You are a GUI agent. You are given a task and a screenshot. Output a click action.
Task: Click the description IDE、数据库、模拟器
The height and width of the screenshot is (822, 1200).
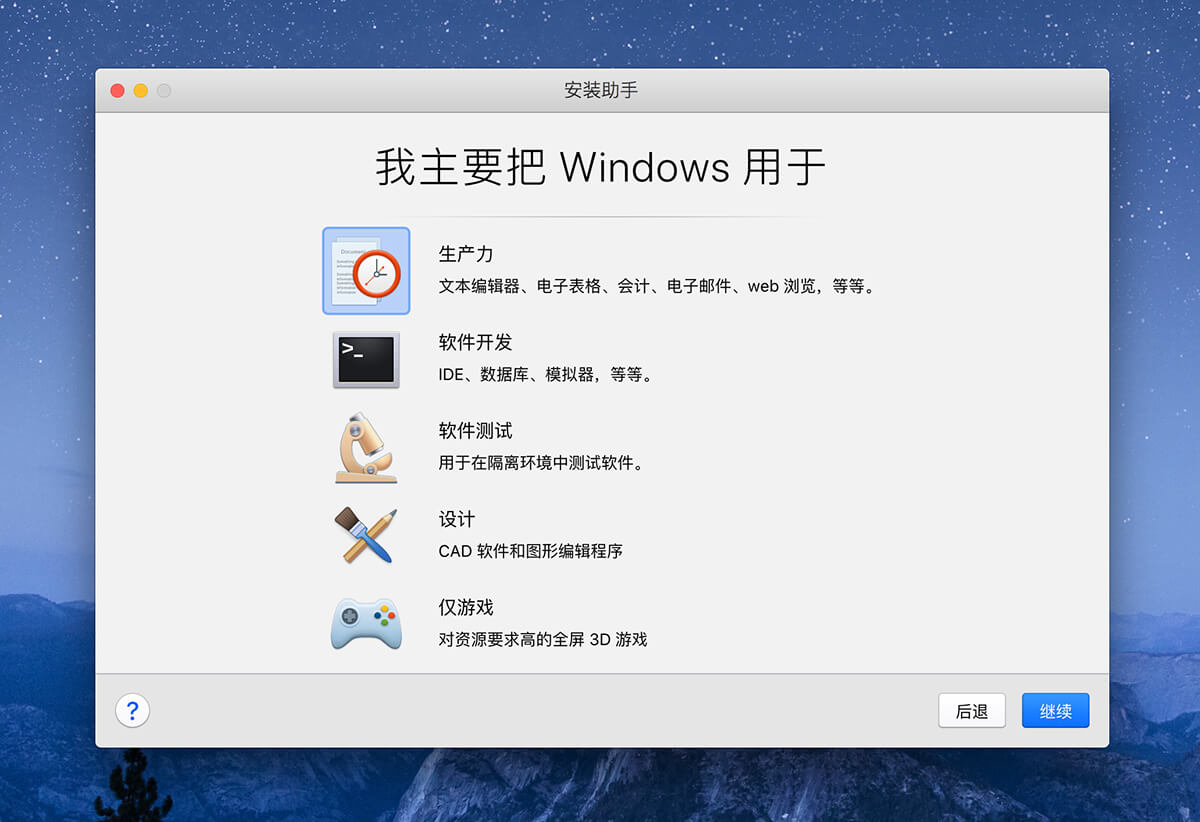click(x=545, y=375)
